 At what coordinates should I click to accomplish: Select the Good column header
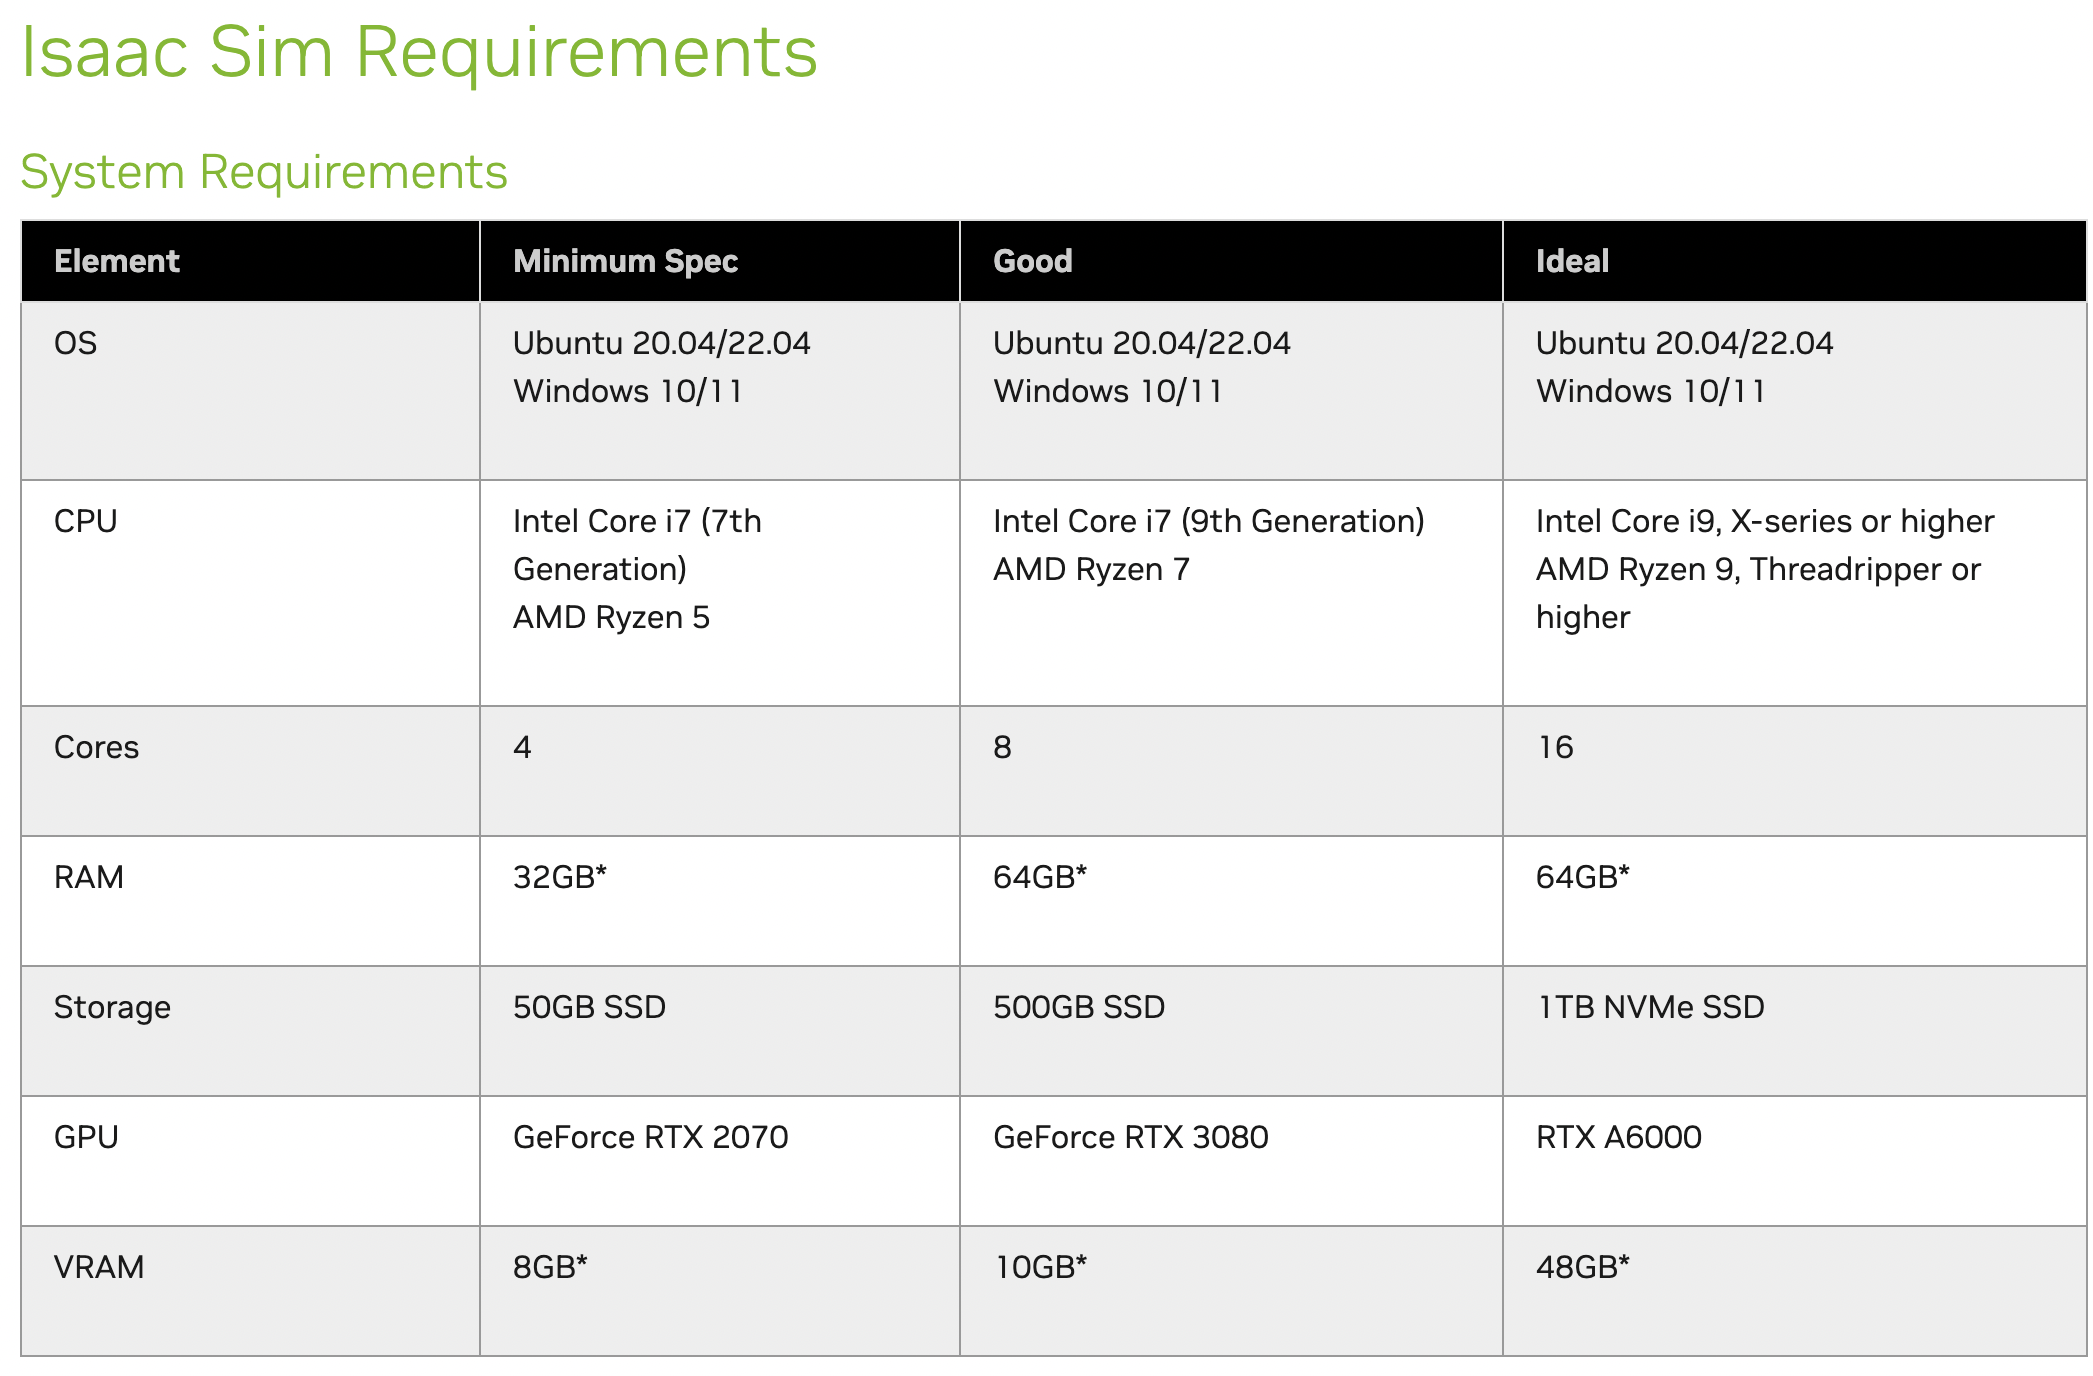pyautogui.click(x=1032, y=261)
